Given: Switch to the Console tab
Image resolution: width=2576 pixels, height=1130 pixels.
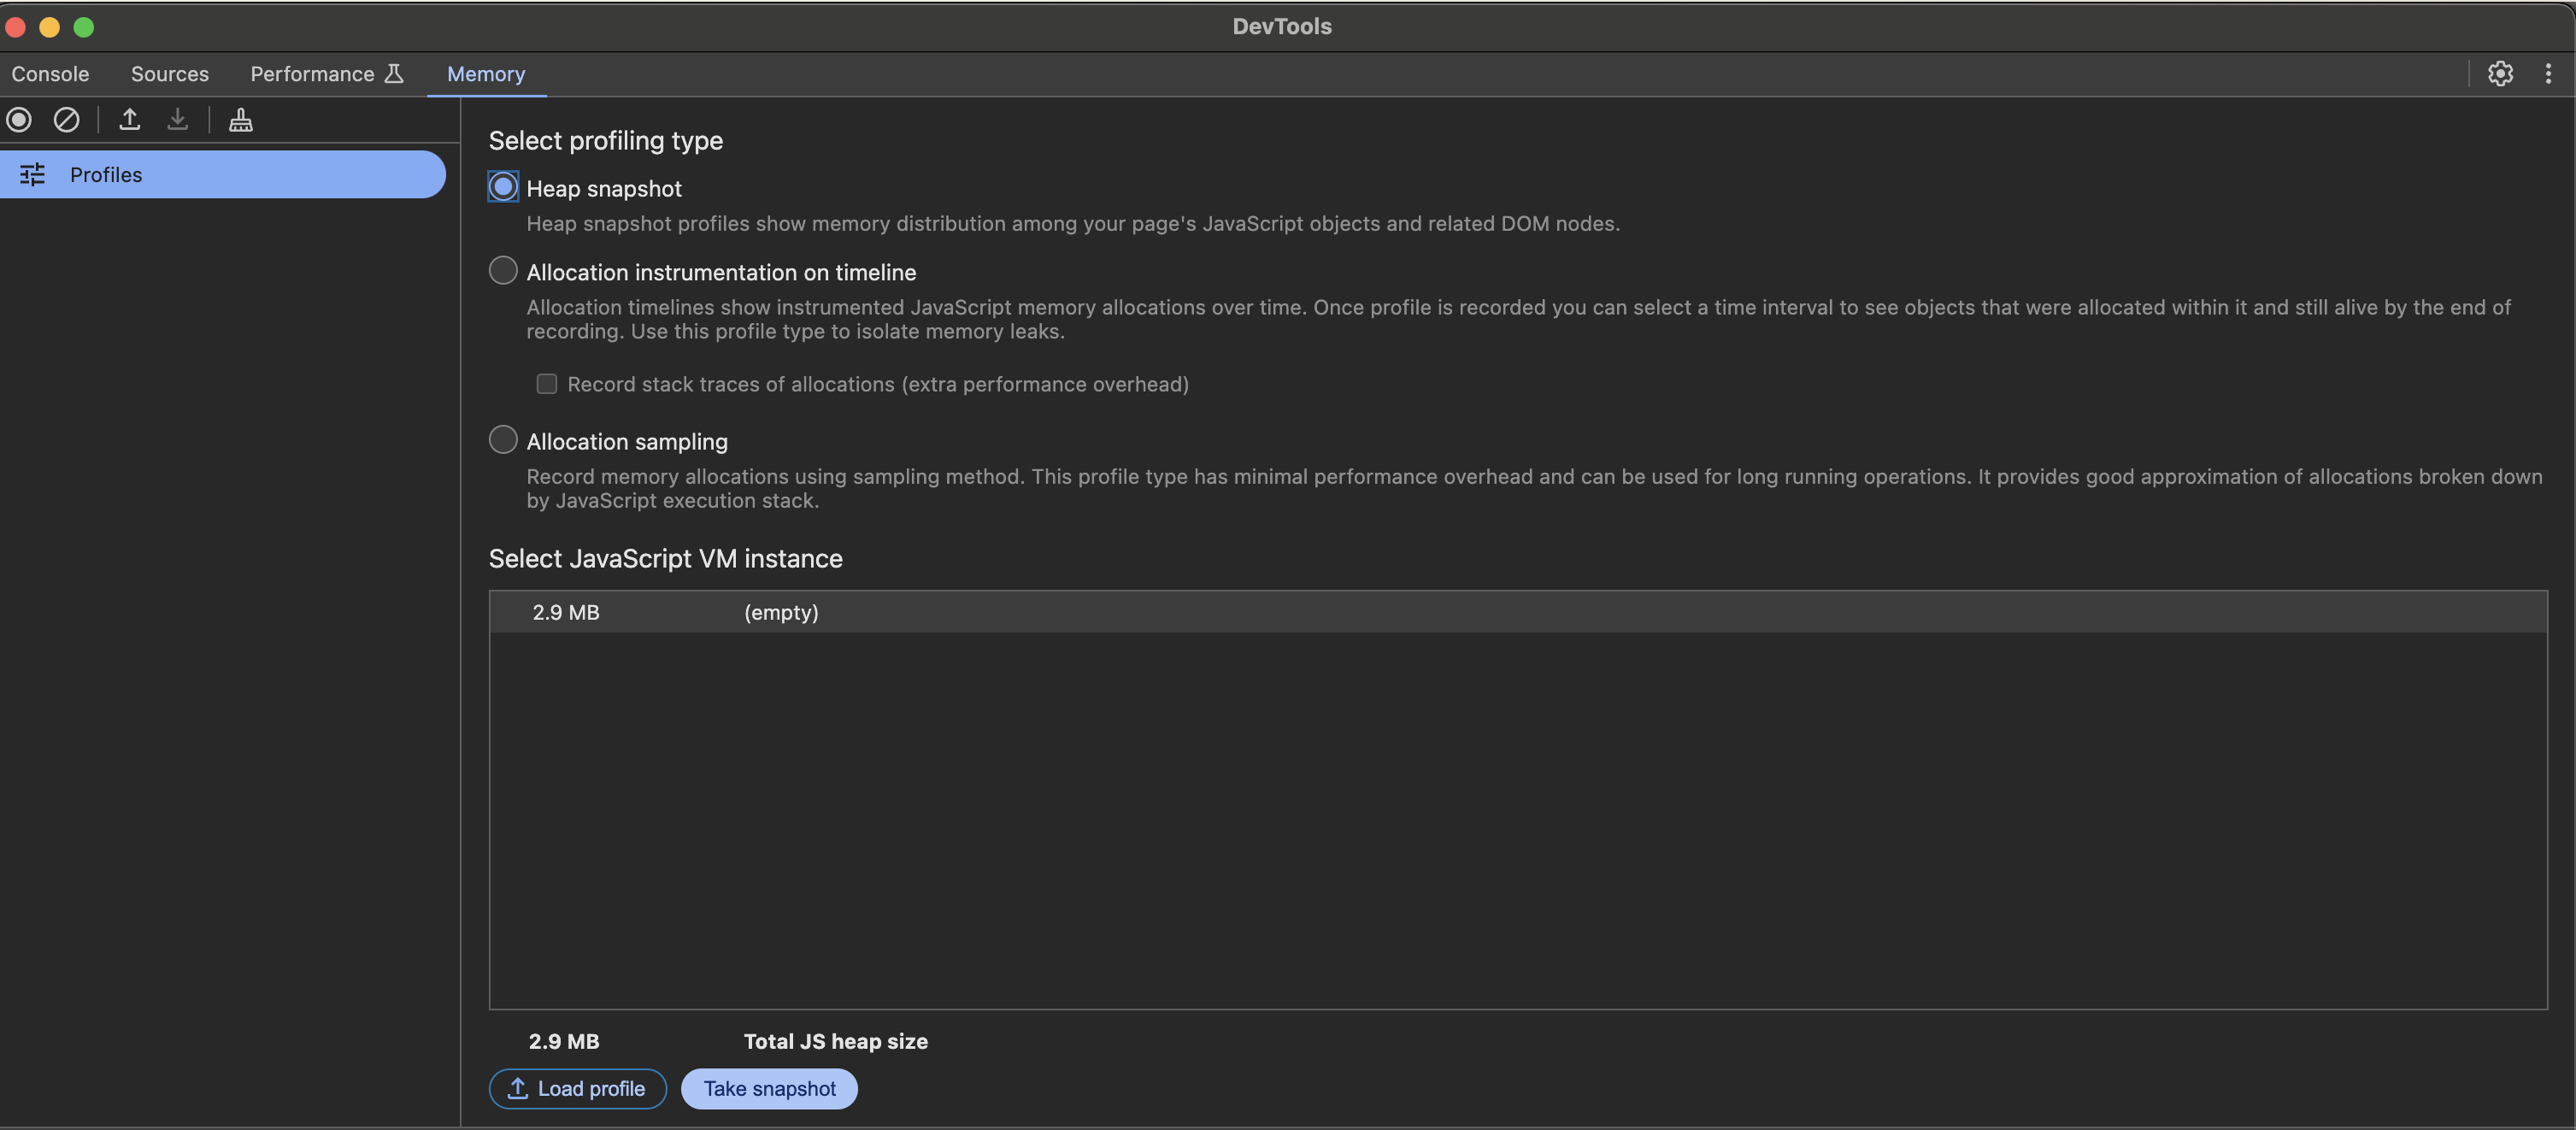Looking at the screenshot, I should [x=50, y=73].
